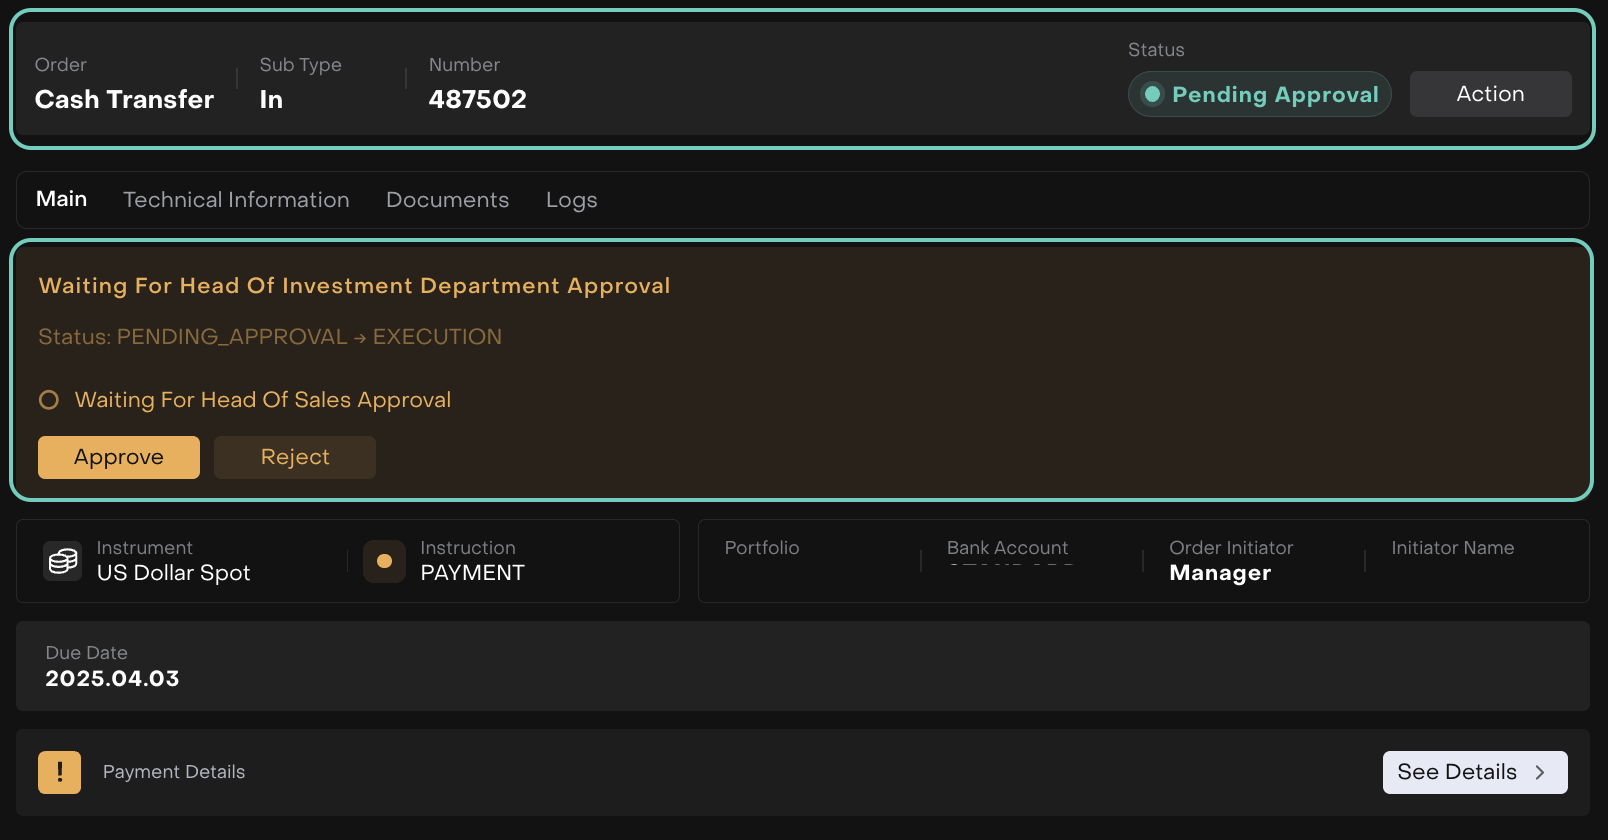This screenshot has width=1608, height=840.
Task: Switch to the Main tab
Action: point(62,199)
